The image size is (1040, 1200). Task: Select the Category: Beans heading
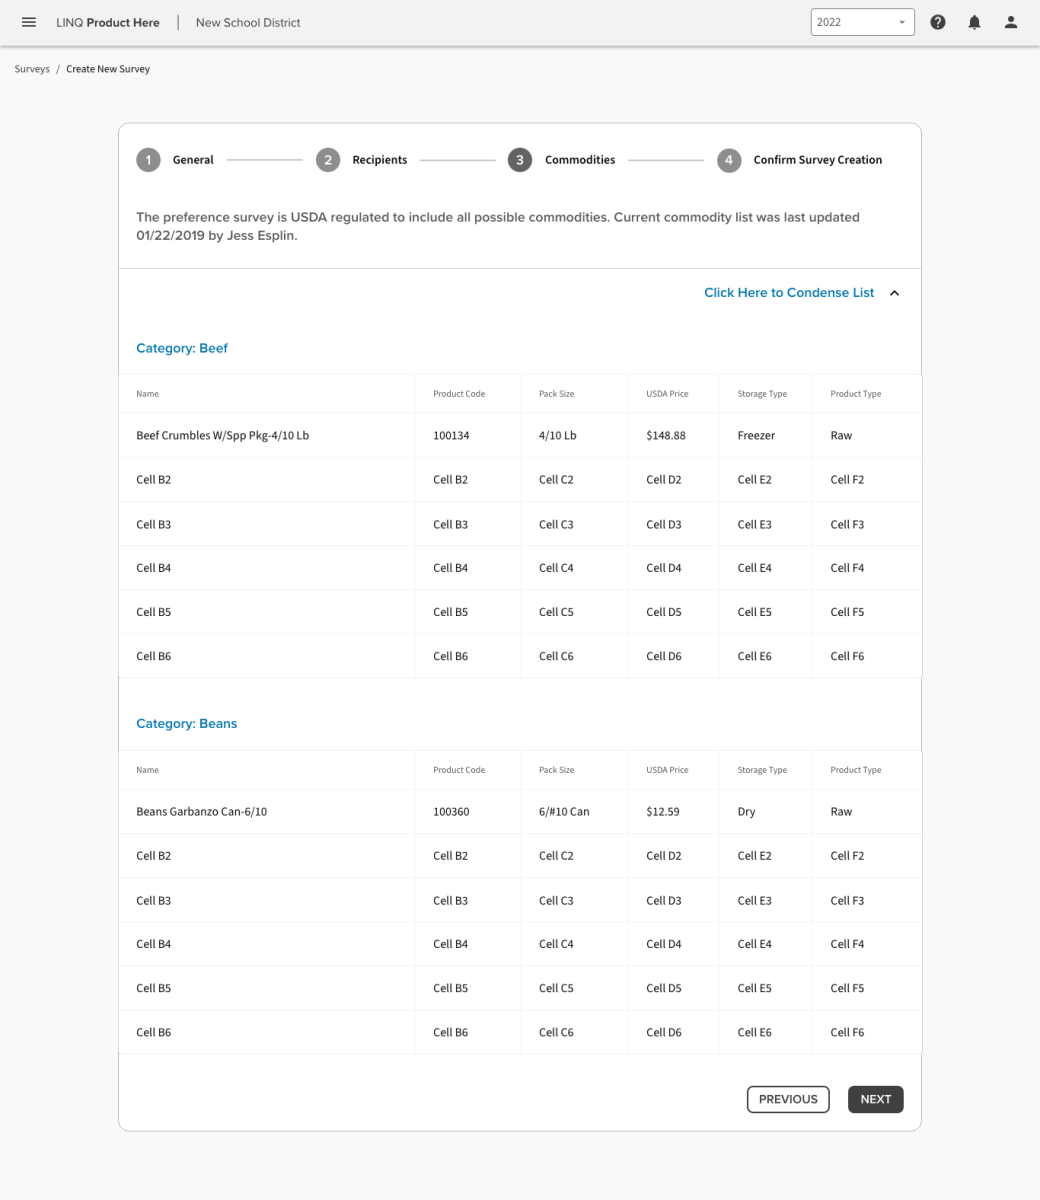(x=186, y=723)
